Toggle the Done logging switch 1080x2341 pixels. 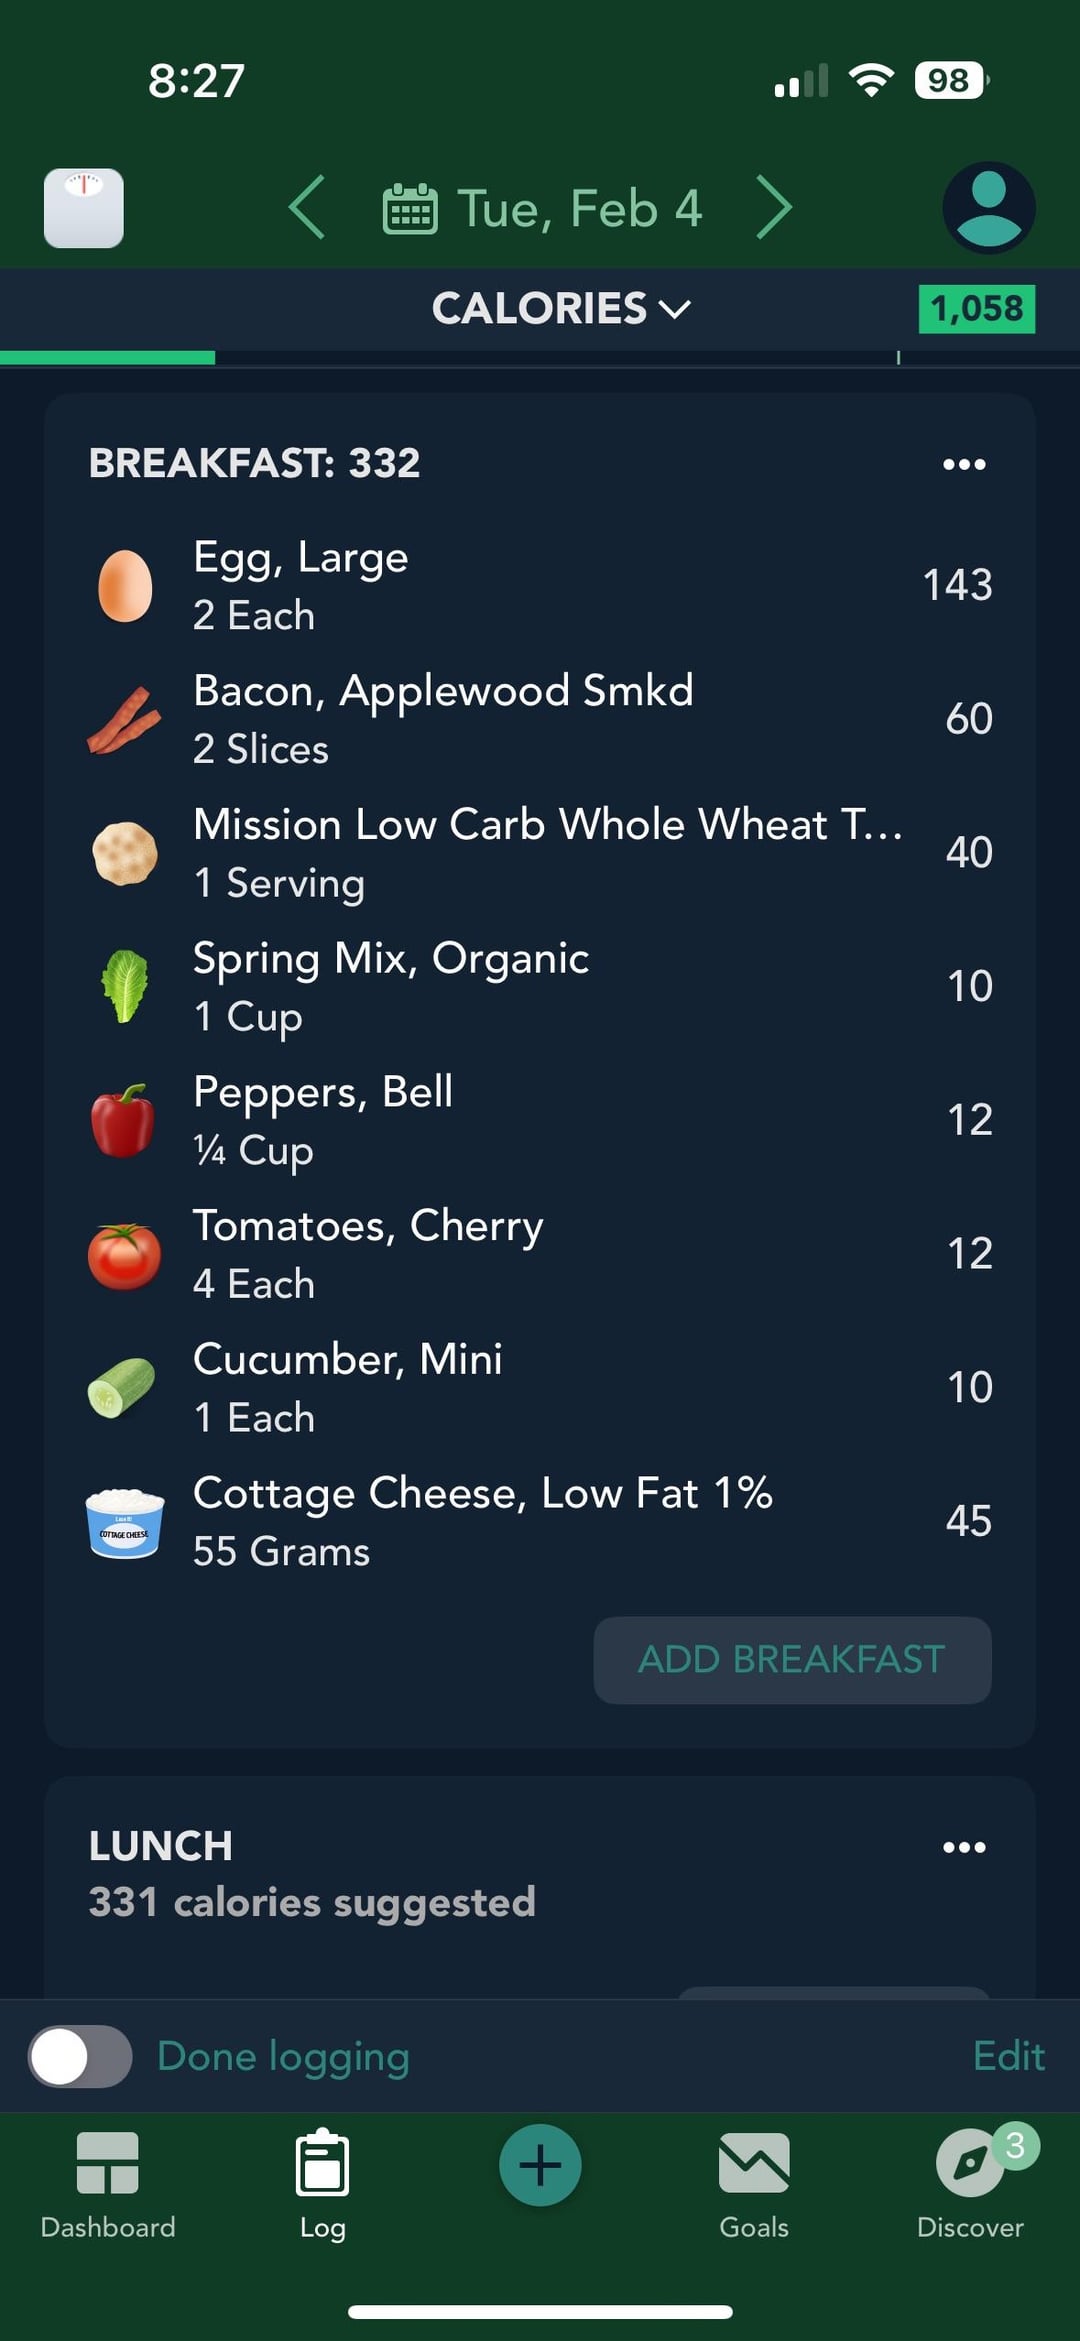tap(80, 2057)
